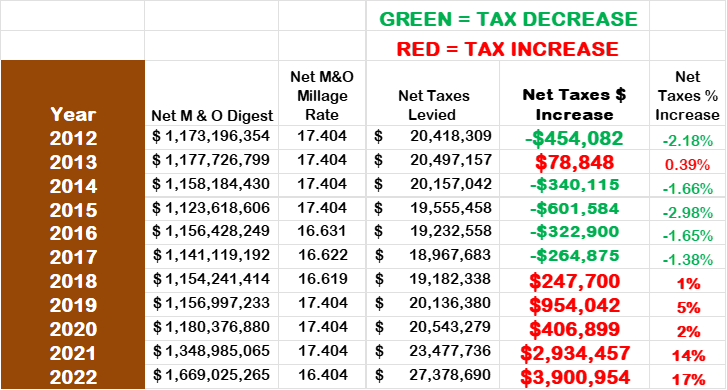
Task: Select the red $247,700 cell
Action: point(574,281)
